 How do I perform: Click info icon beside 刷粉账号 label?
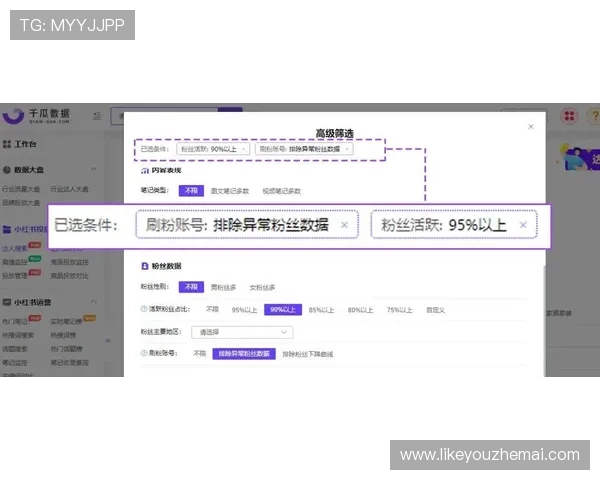[x=144, y=353]
